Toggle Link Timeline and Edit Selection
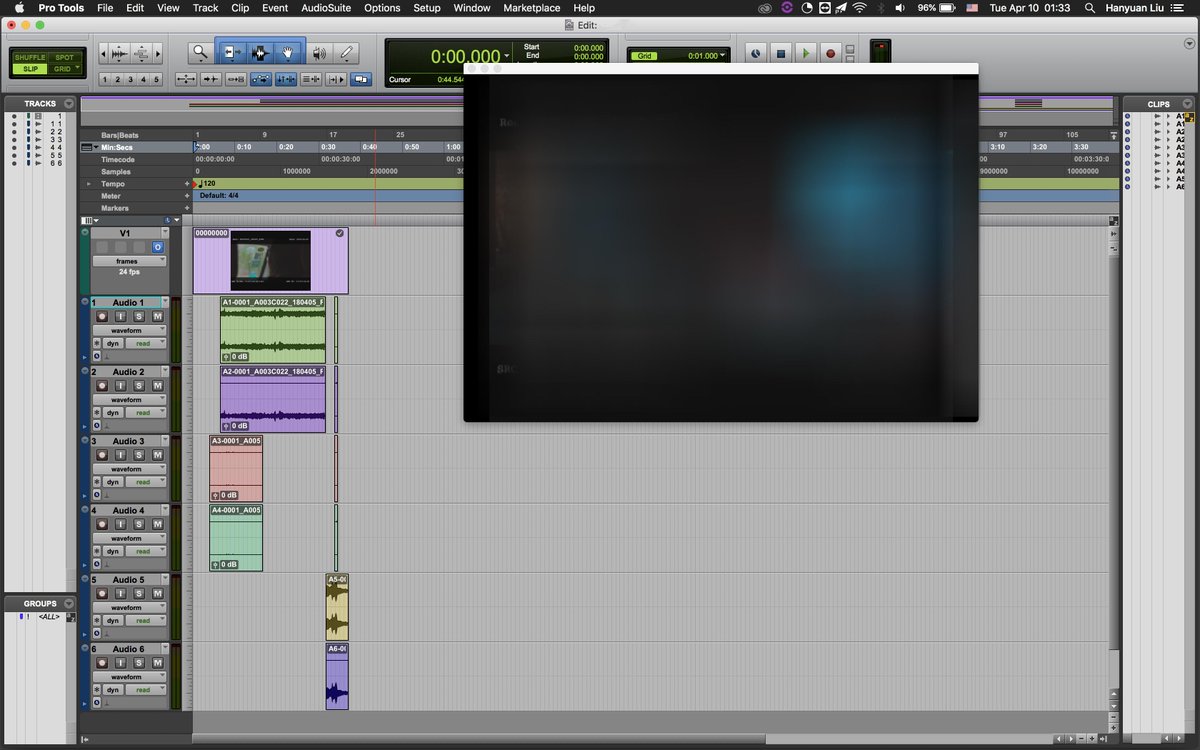 coord(286,79)
